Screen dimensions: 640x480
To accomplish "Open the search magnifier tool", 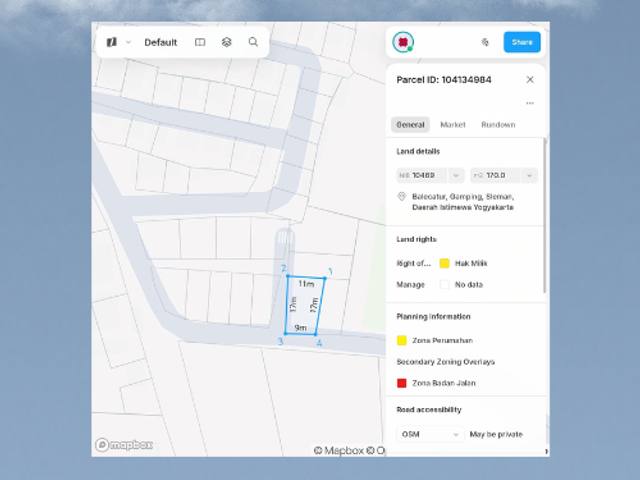I will (253, 42).
